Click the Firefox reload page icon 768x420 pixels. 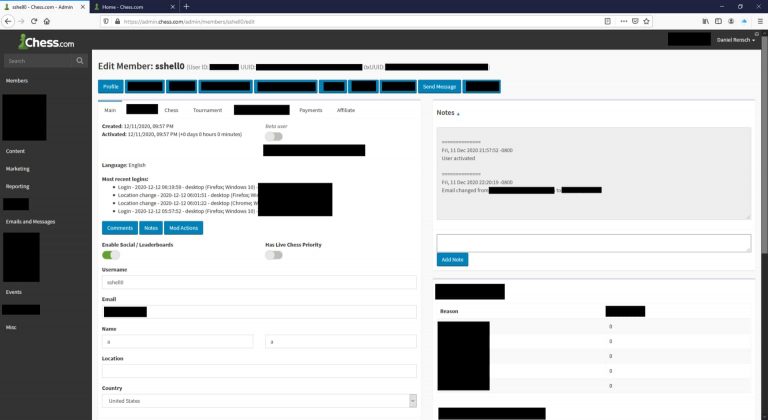(34, 21)
